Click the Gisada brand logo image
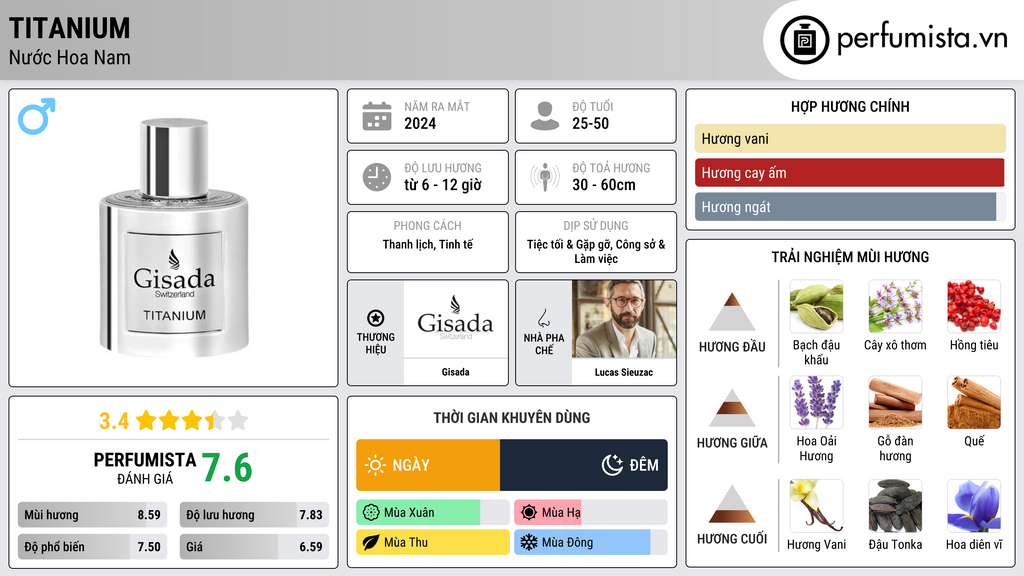1024x576 pixels. [x=455, y=319]
